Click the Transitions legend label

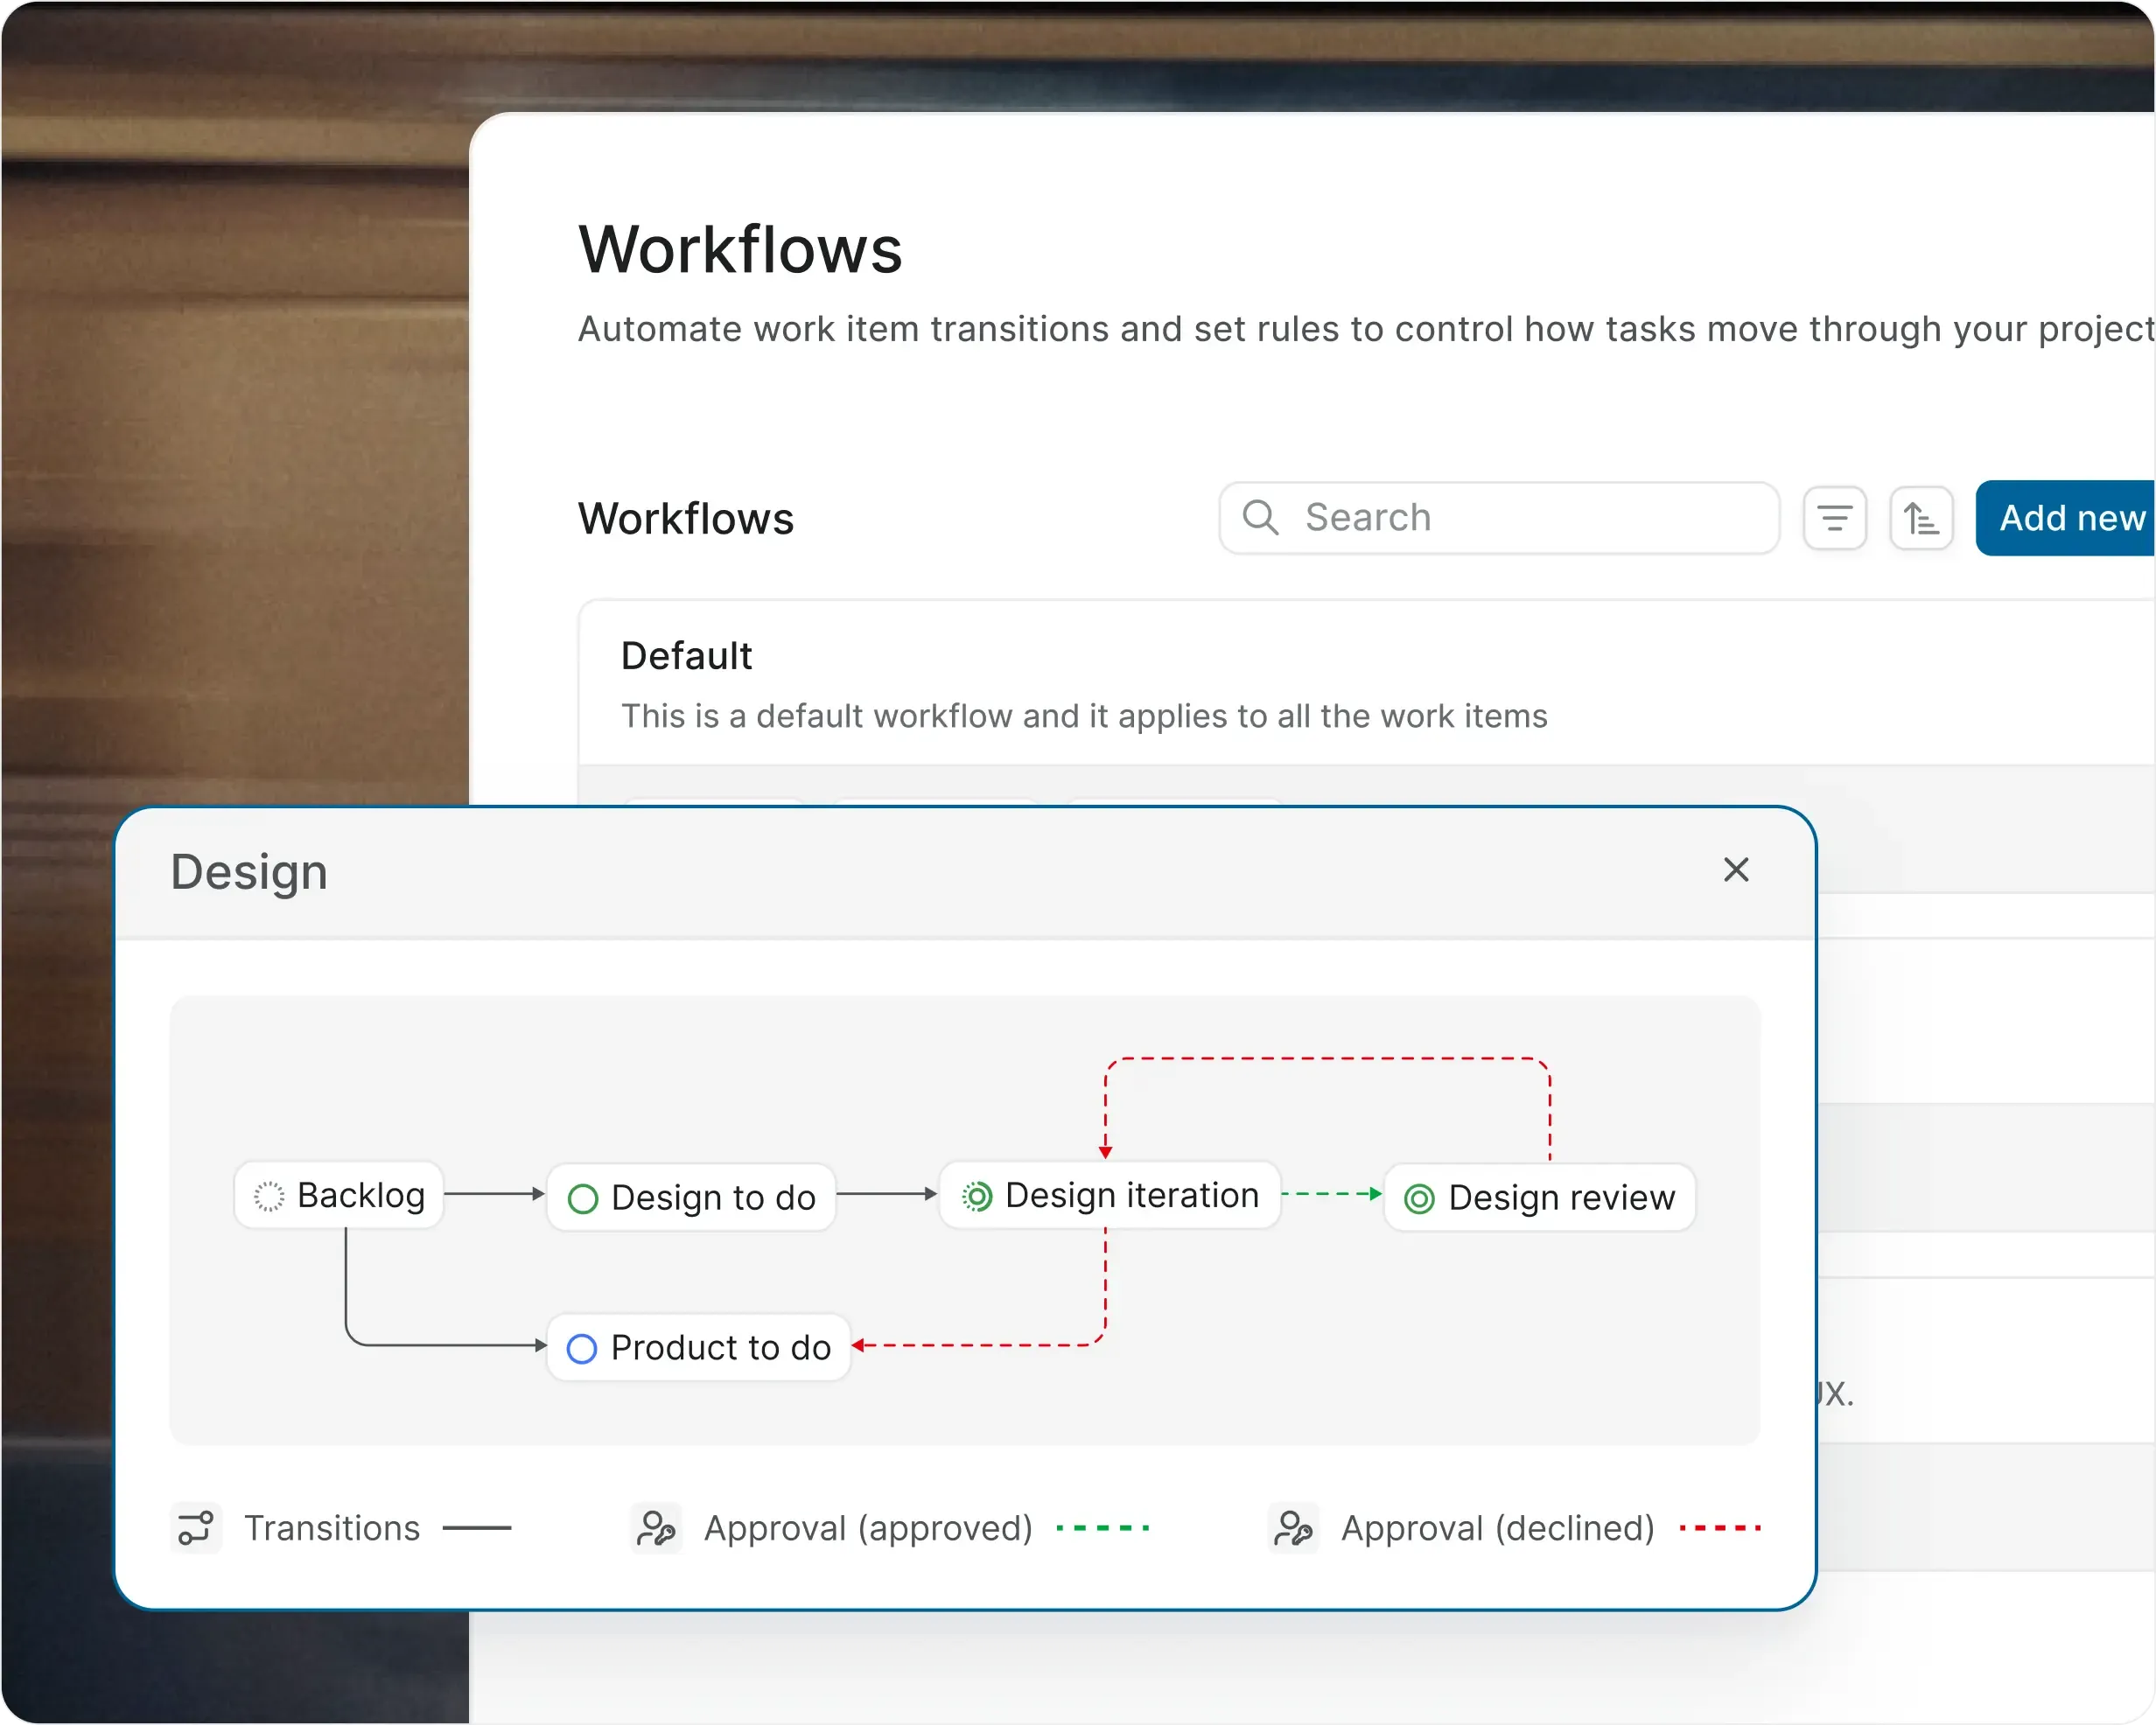click(332, 1528)
